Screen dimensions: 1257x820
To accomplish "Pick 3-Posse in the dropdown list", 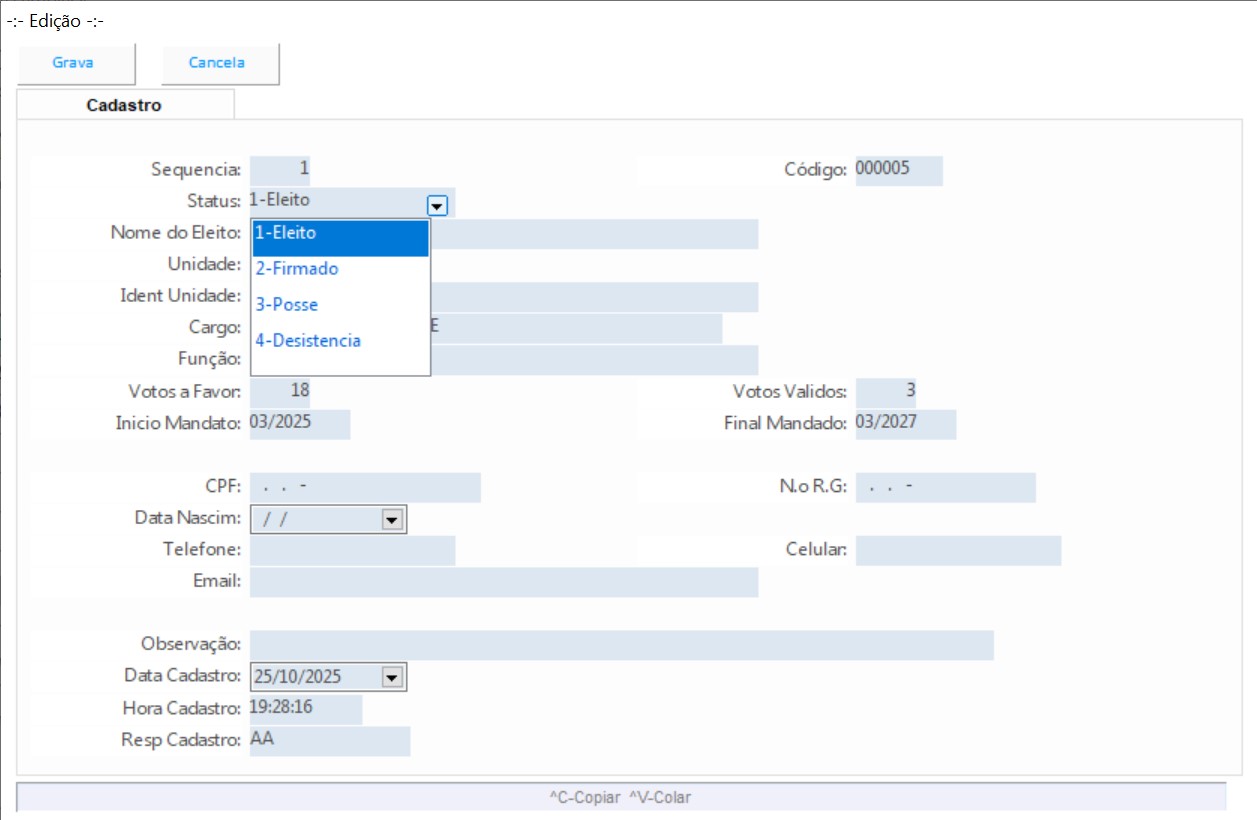I will (x=340, y=305).
